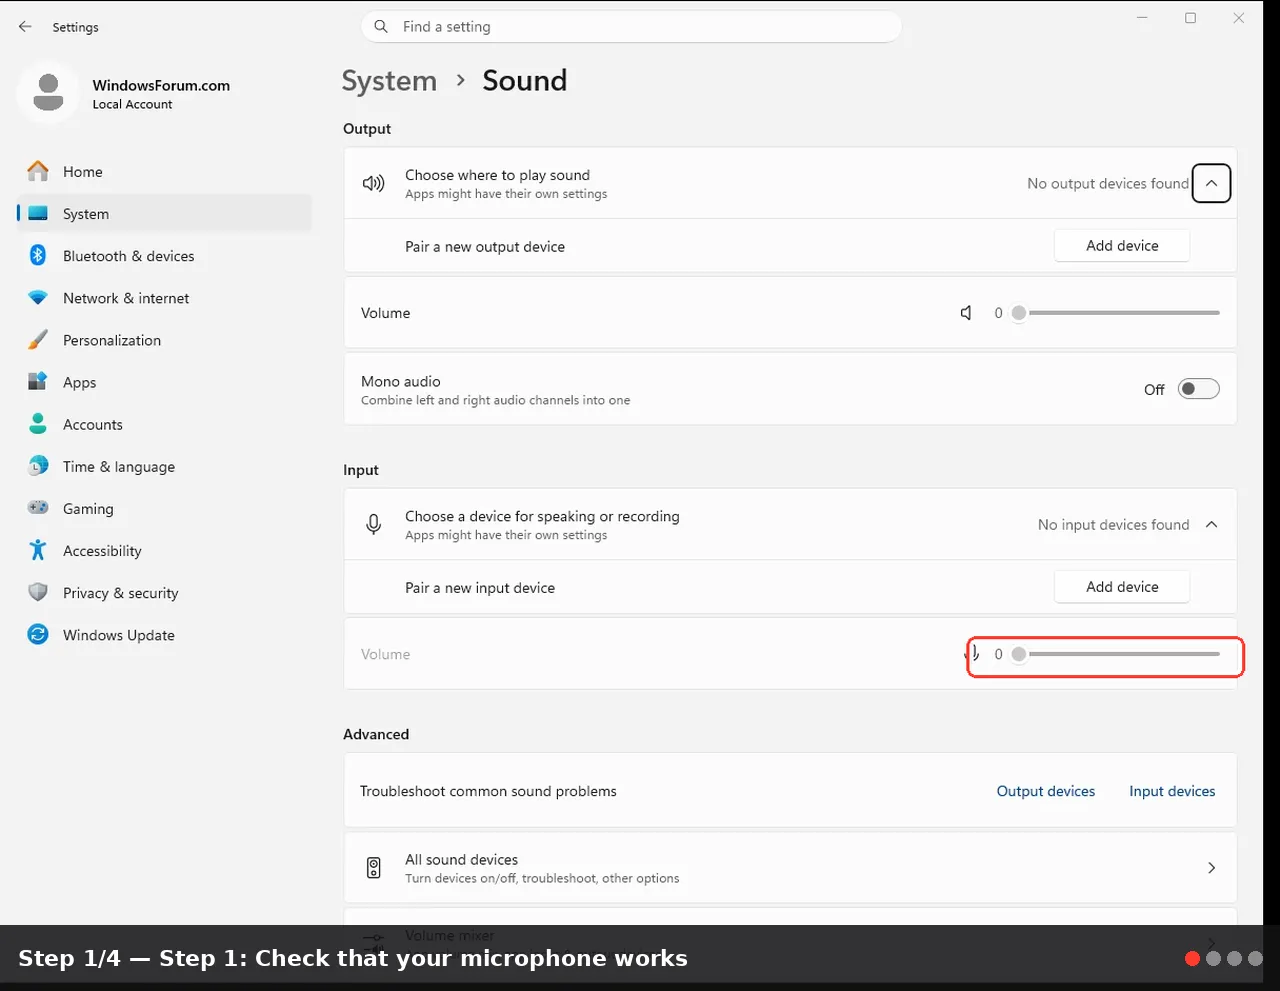Screen dimensions: 1280x991
Task: Open Output devices troubleshoot link
Action: 1046,791
